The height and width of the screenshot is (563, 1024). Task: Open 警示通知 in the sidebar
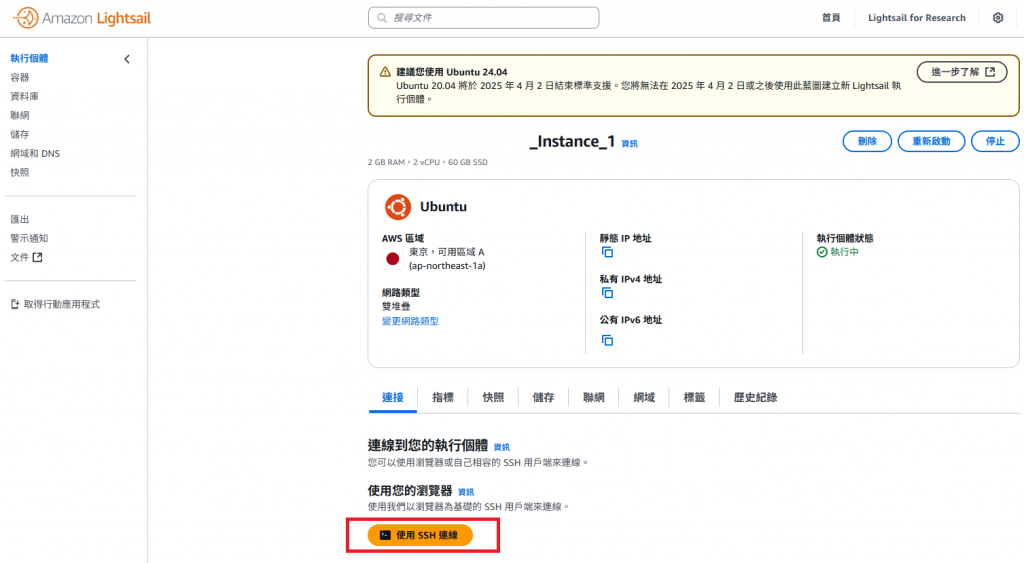click(x=29, y=238)
